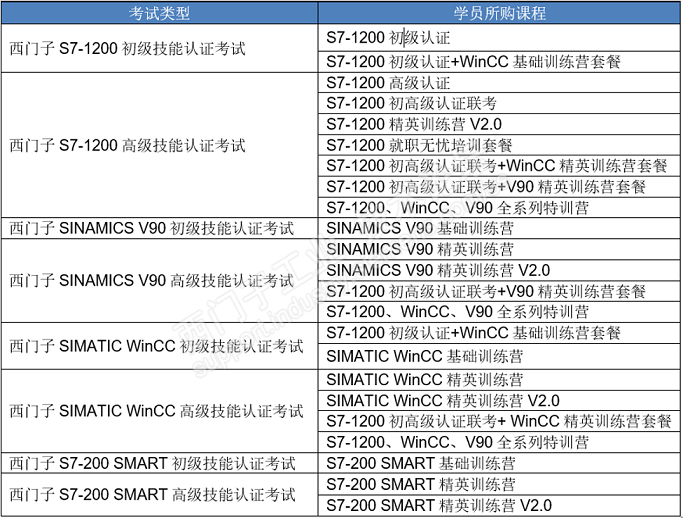Click 联考+V90 精英训练营套餐 in S7-1200 高级 row

click(x=499, y=187)
